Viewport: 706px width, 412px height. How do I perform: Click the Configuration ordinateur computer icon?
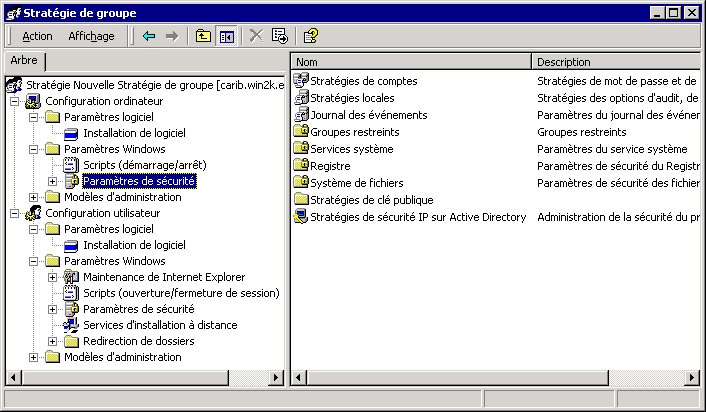[x=33, y=101]
